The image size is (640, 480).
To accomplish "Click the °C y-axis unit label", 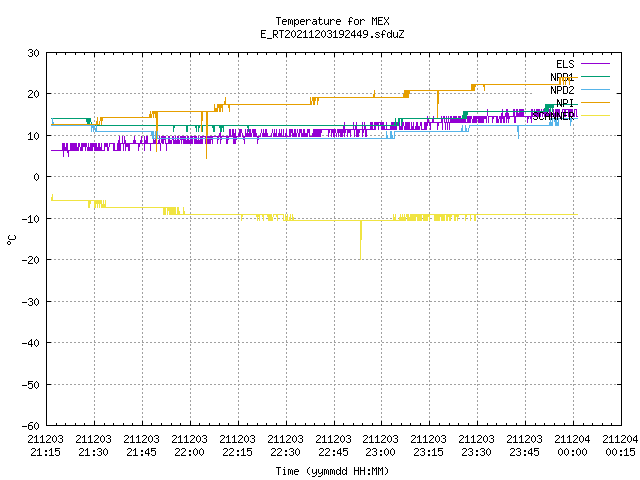I will [11, 240].
